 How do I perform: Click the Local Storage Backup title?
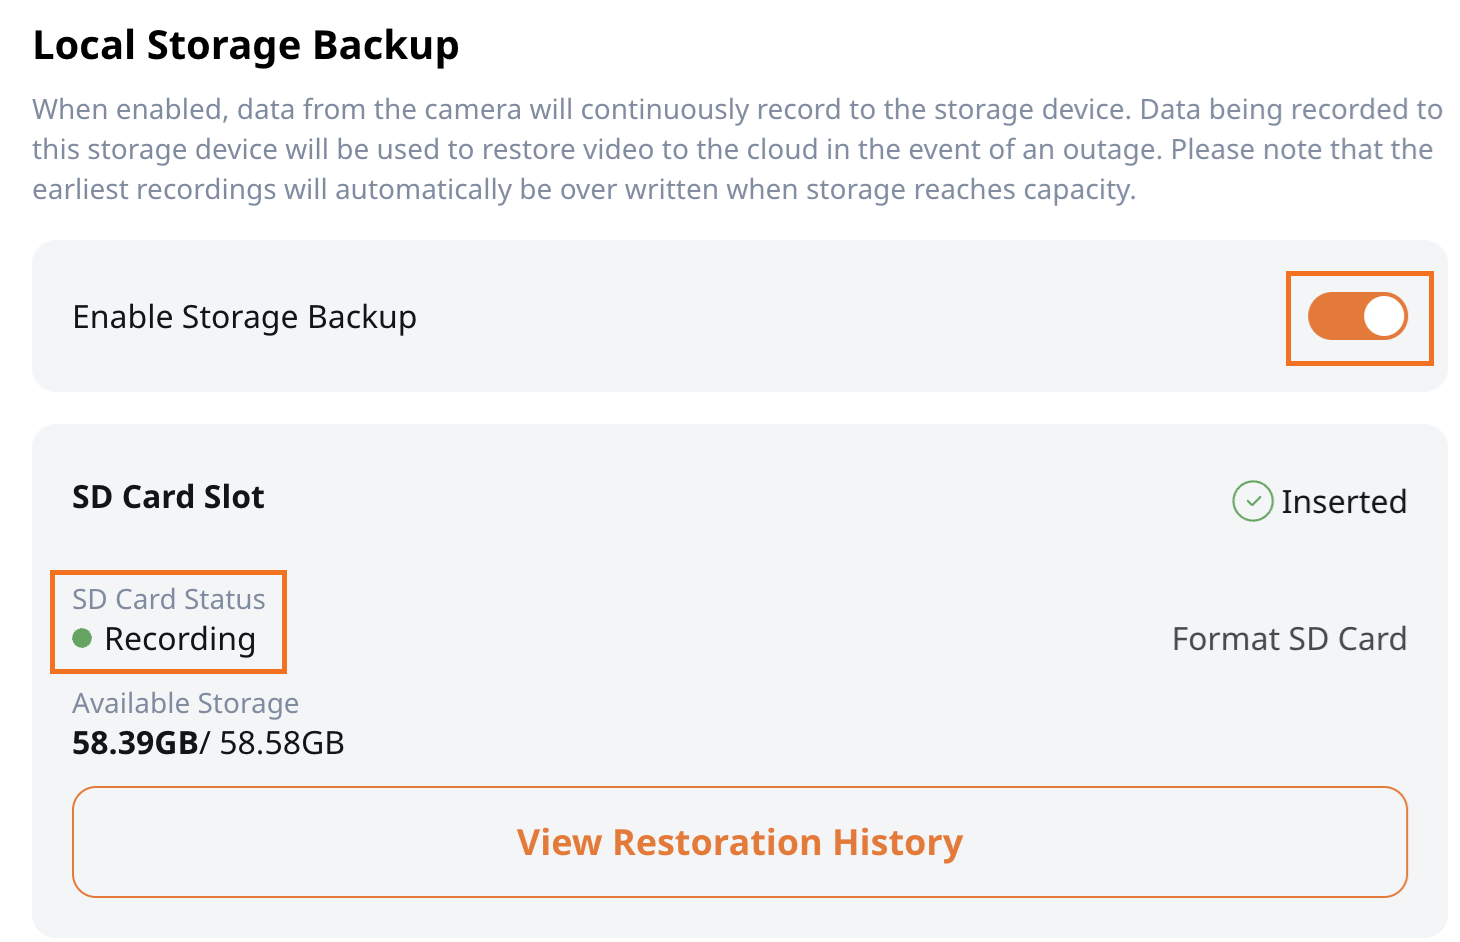pyautogui.click(x=246, y=46)
